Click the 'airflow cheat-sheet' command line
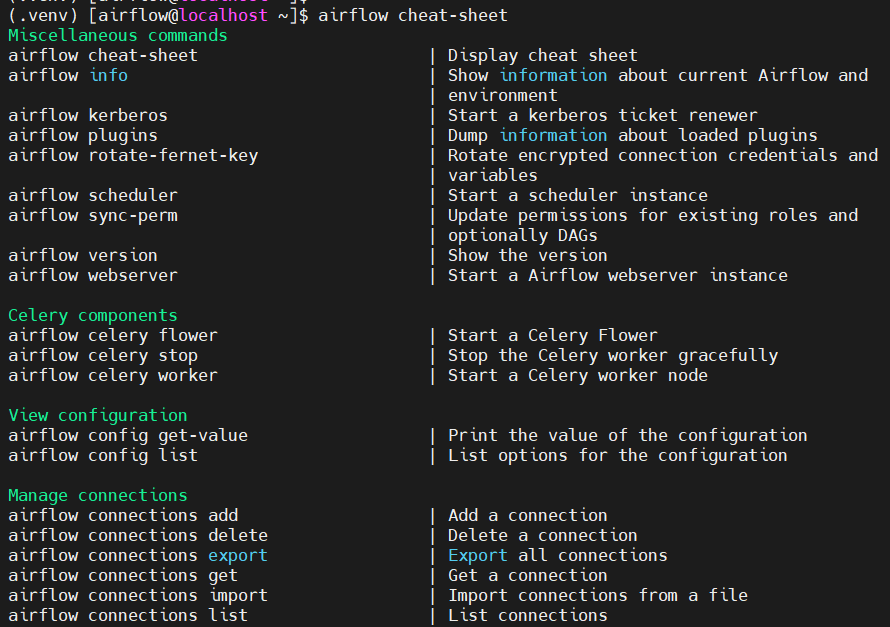The width and height of the screenshot is (890, 627). 101,55
